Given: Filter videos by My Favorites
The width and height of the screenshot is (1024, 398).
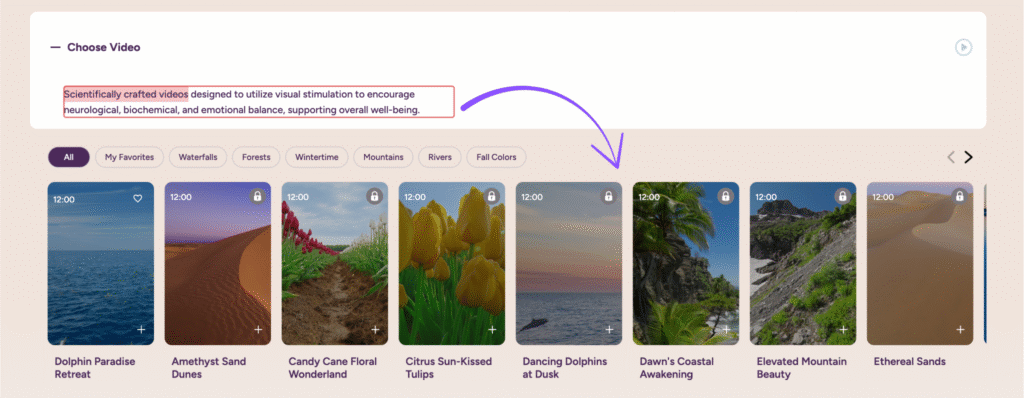Looking at the screenshot, I should [129, 157].
